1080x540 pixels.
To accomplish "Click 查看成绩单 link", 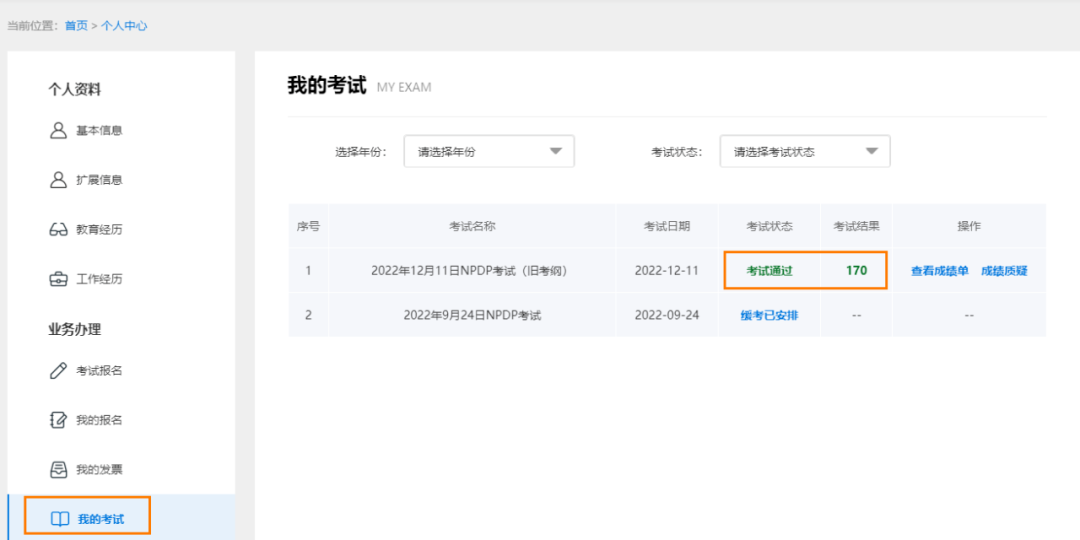I will click(x=939, y=271).
